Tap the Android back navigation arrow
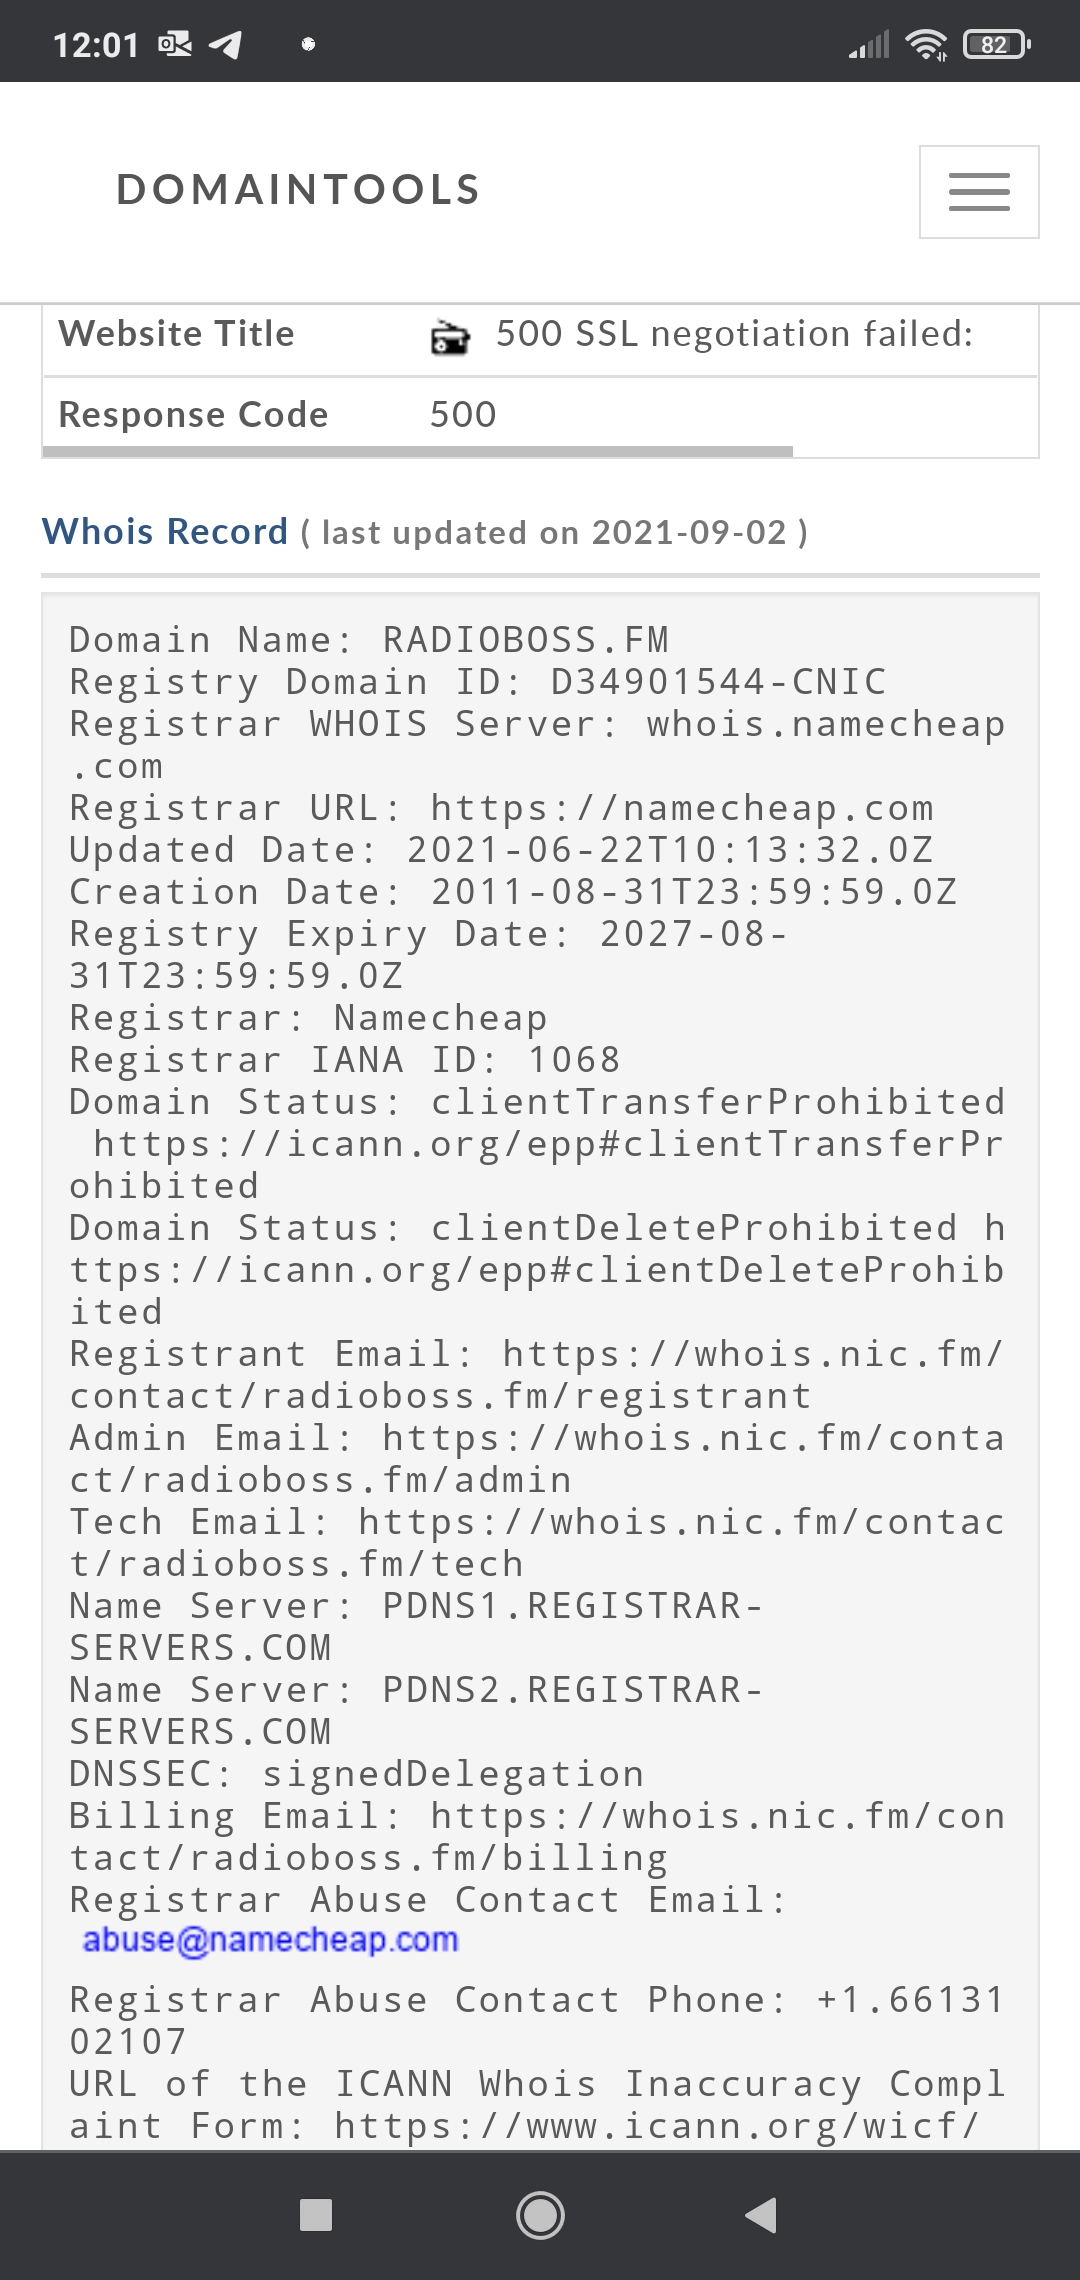This screenshot has width=1080, height=2280. (761, 2215)
